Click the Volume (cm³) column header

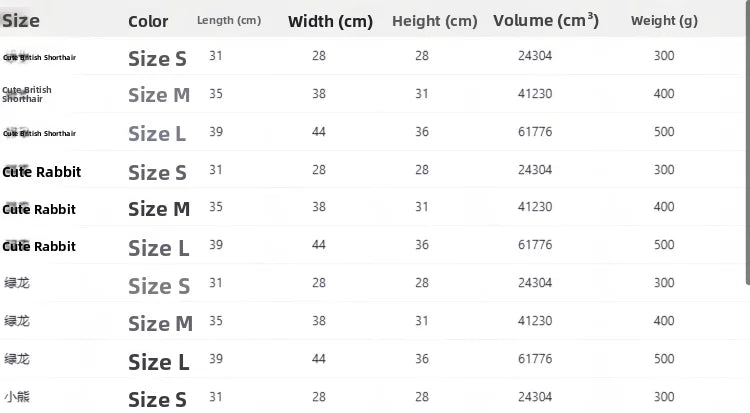pyautogui.click(x=546, y=21)
